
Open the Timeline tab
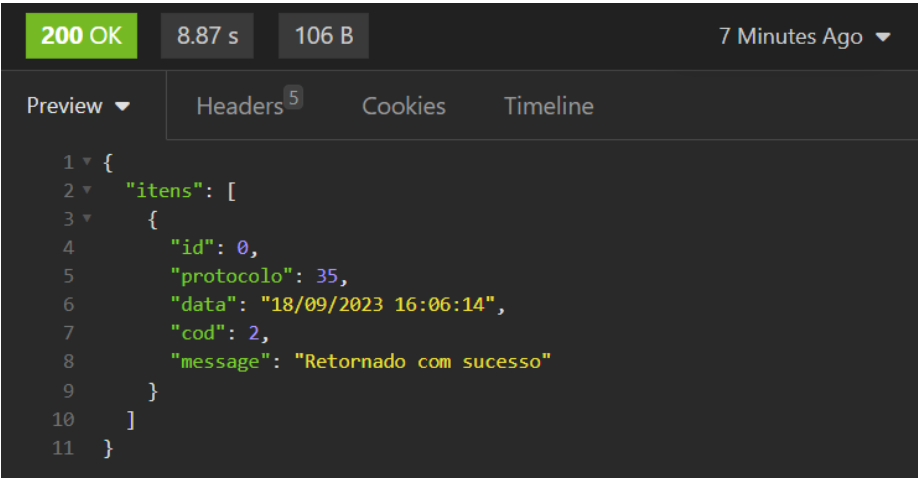pos(549,106)
